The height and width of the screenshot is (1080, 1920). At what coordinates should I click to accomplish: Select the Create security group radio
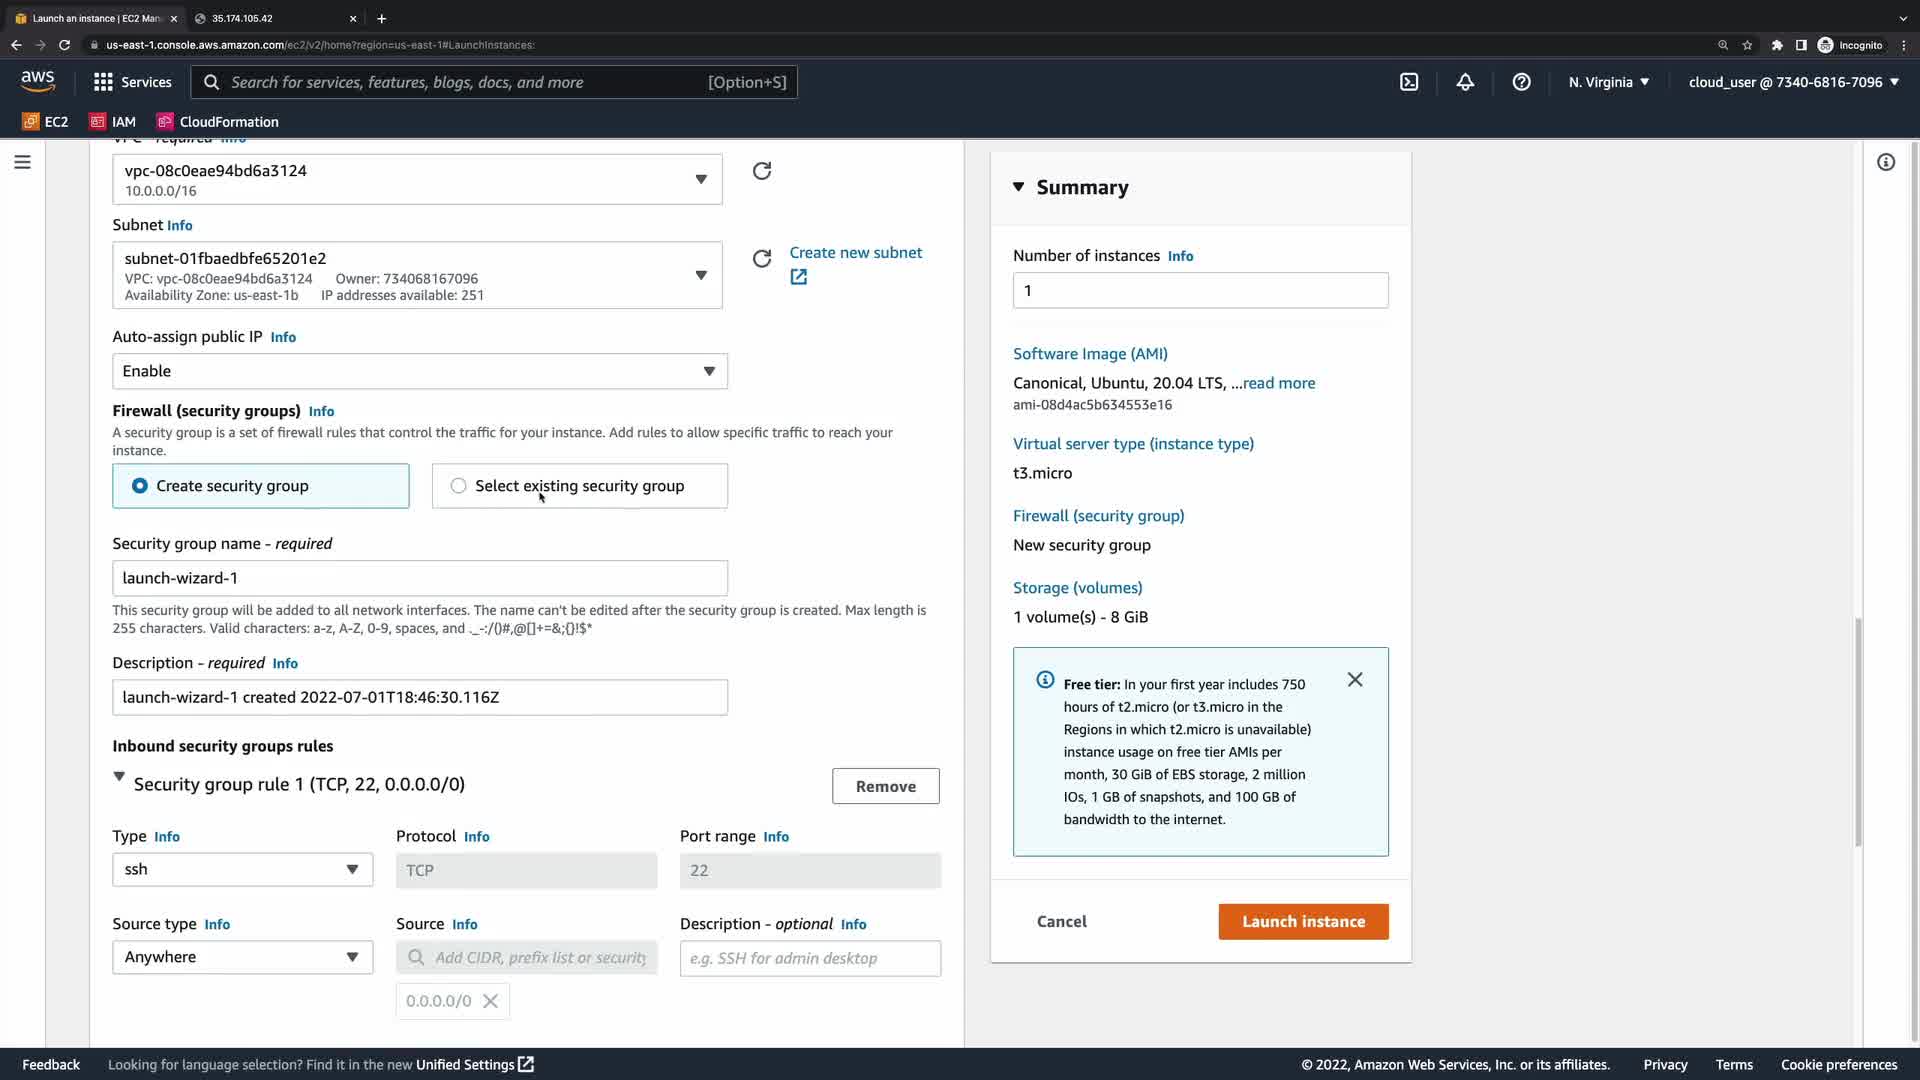point(140,486)
